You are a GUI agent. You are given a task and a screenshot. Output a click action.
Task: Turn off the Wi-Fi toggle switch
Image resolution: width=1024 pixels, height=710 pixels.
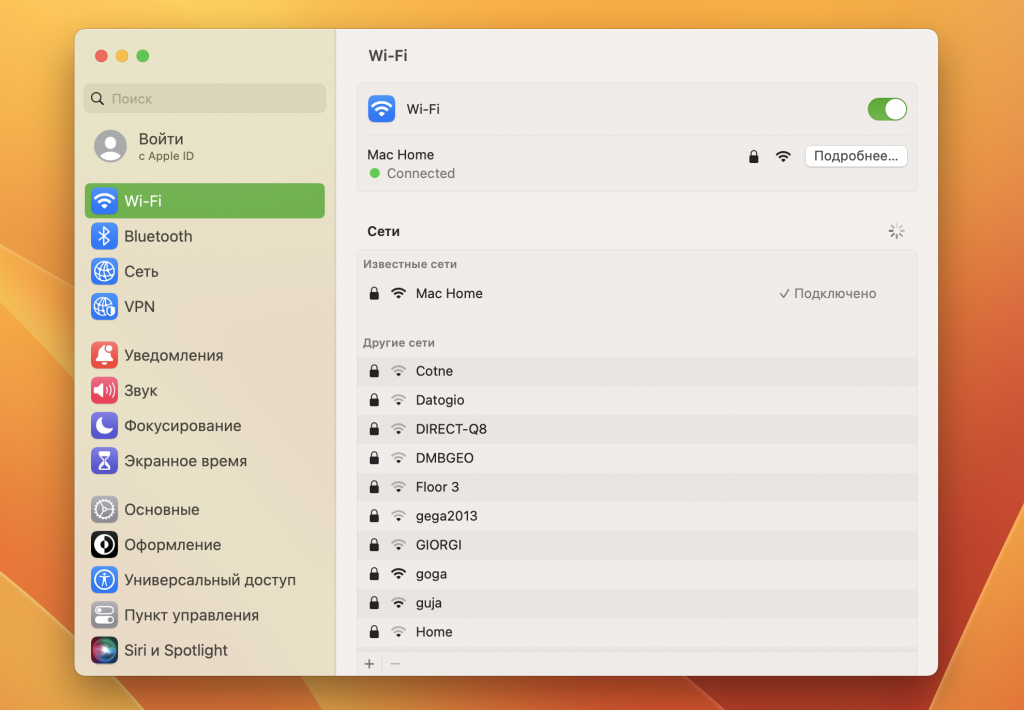tap(887, 109)
